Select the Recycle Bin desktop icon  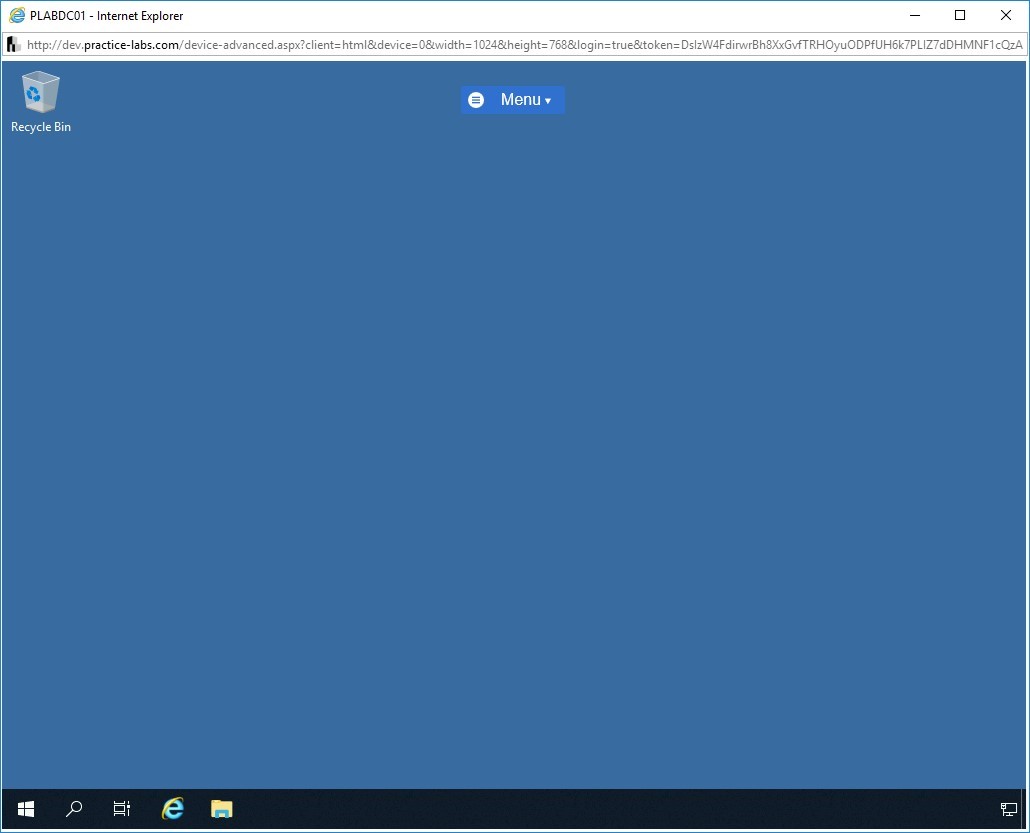[40, 92]
